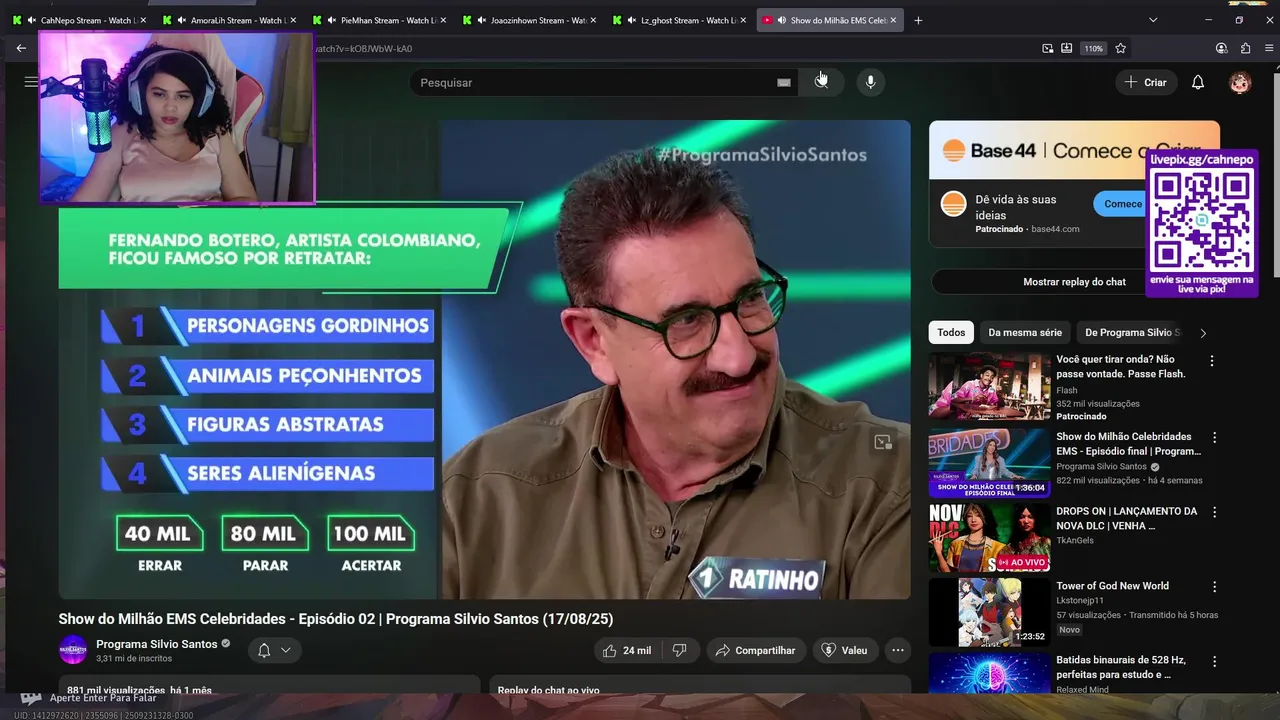Viewport: 1280px width, 720px height.
Task: Click the Programa Silvio Santos channel avatar
Action: point(73,650)
